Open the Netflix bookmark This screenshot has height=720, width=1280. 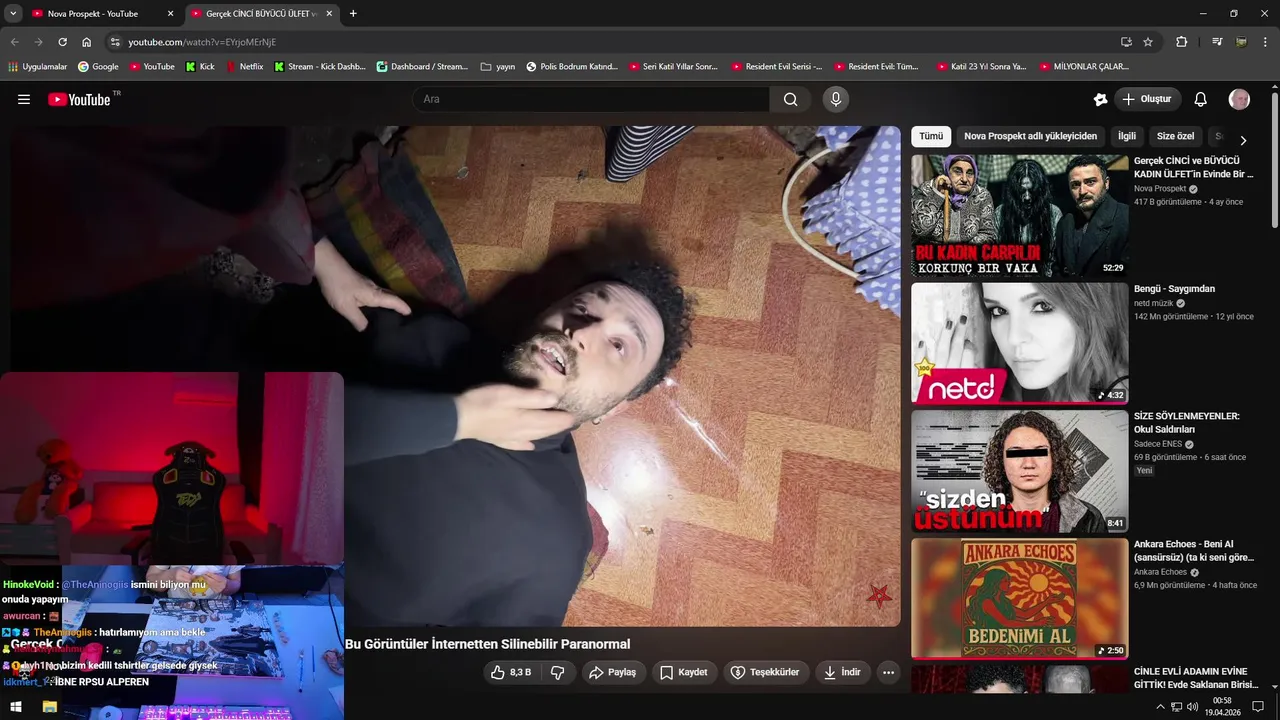click(244, 67)
